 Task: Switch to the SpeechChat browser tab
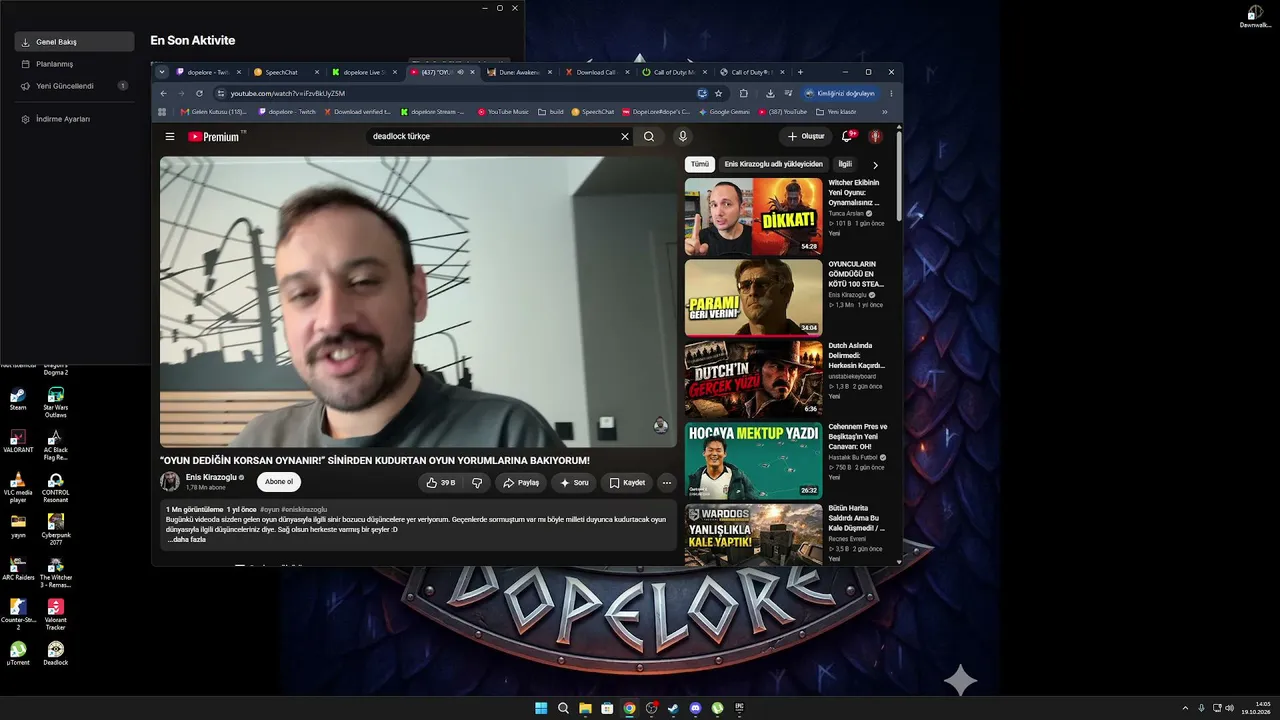[281, 72]
